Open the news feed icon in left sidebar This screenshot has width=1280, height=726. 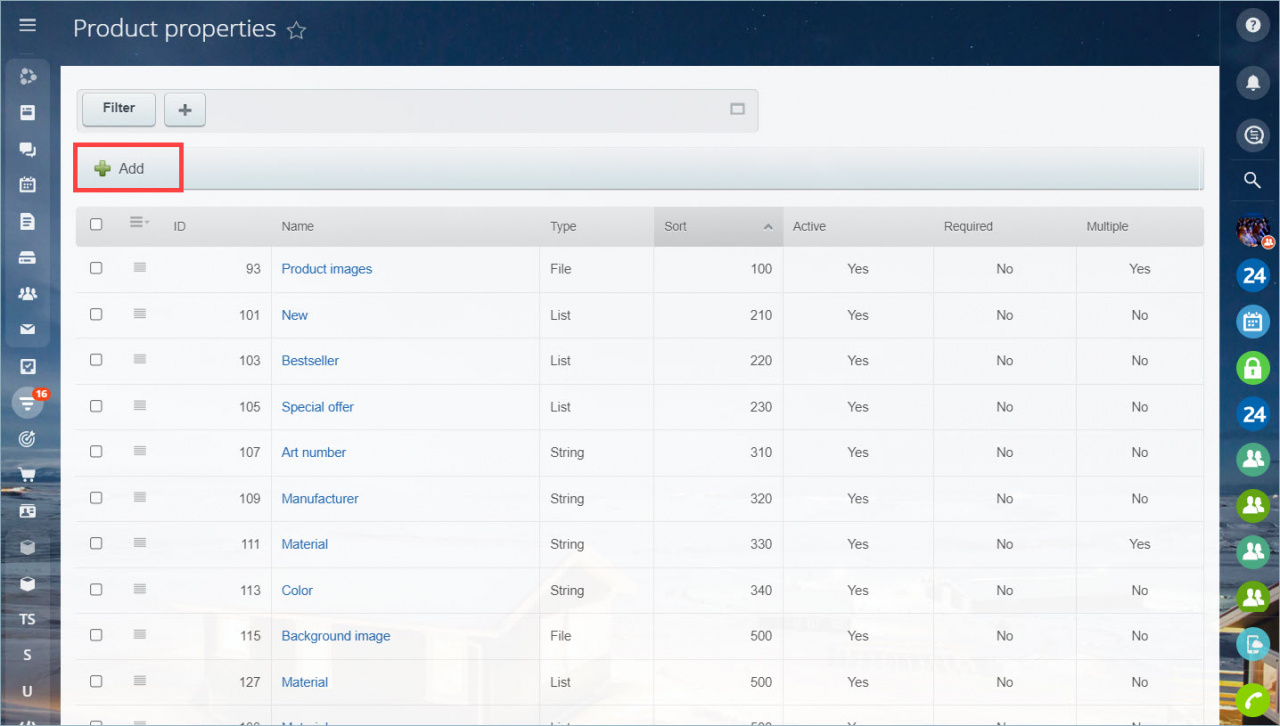click(28, 113)
